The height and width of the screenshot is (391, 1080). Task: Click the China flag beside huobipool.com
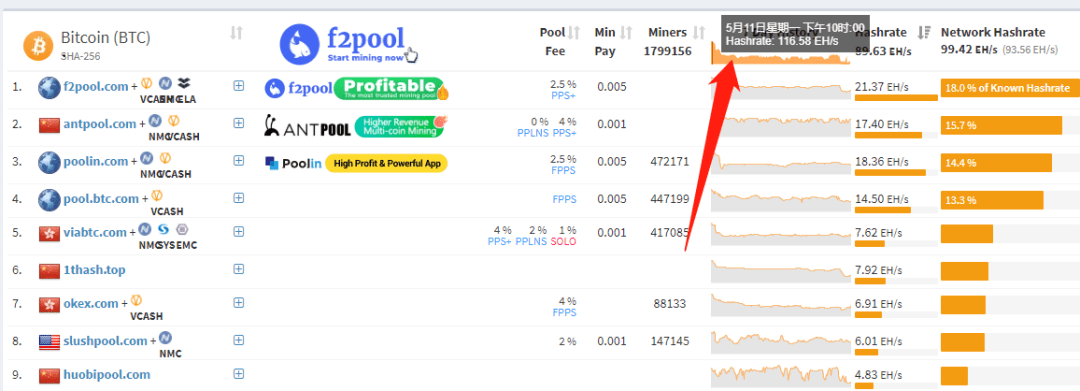click(50, 376)
